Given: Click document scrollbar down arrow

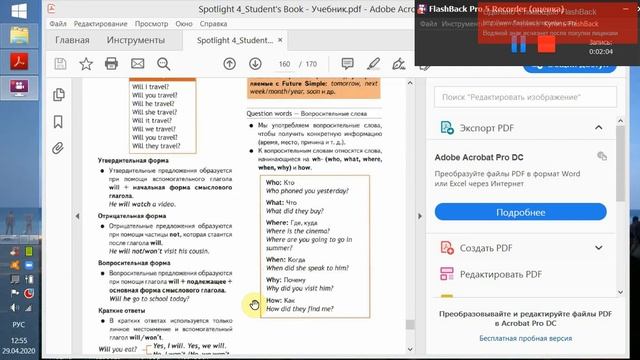Looking at the screenshot, I should point(410,349).
